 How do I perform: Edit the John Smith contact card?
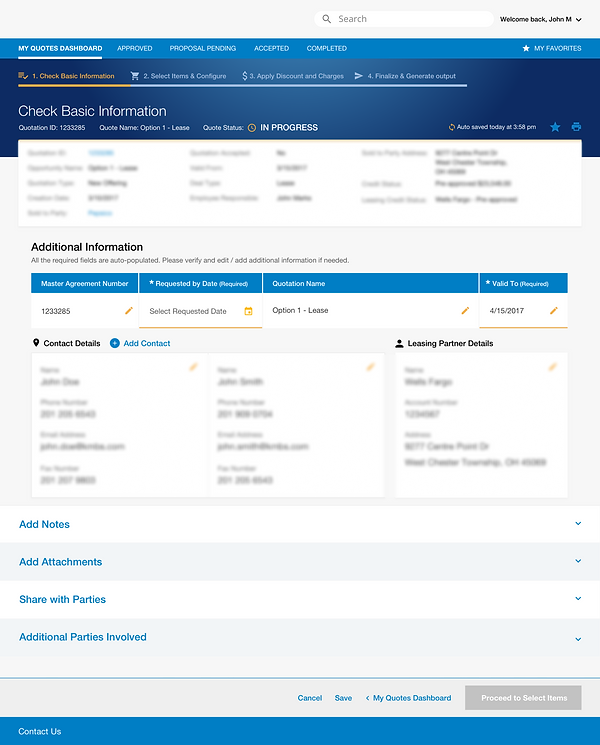pos(371,367)
